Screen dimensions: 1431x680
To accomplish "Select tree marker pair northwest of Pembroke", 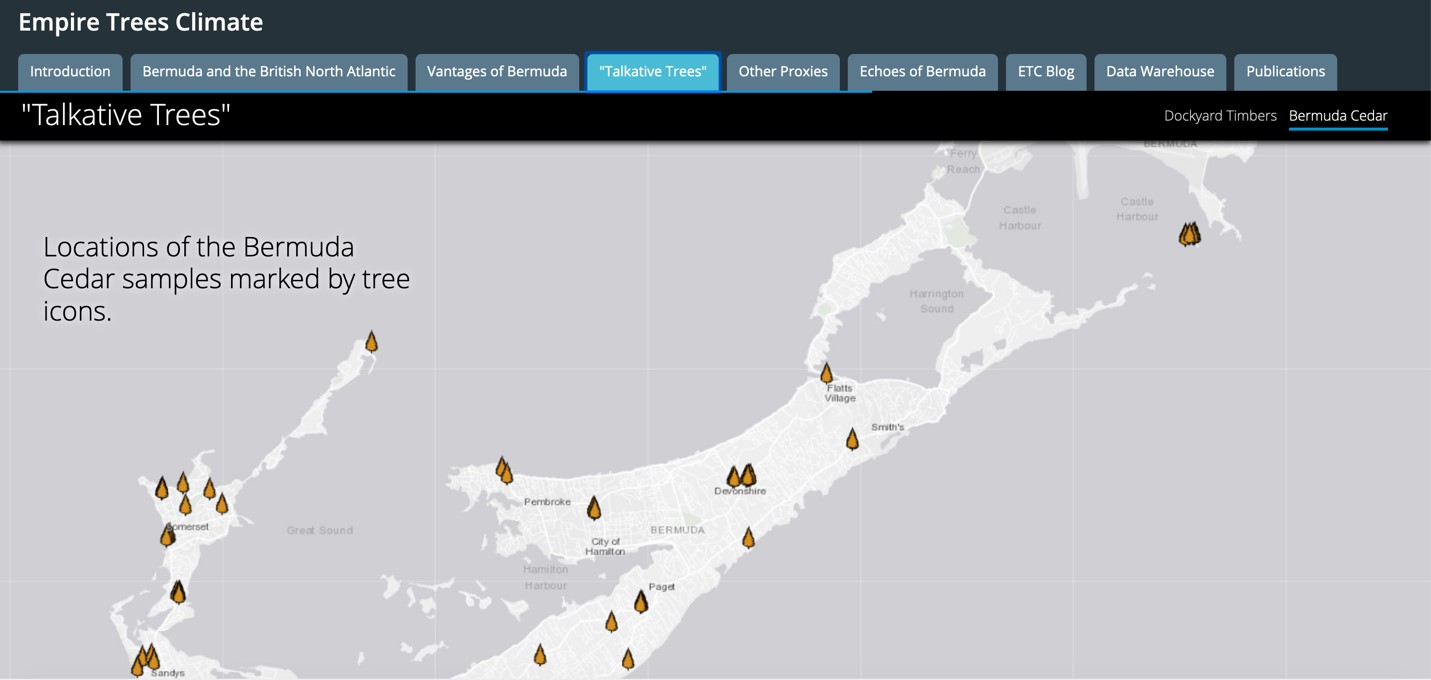I will (x=504, y=470).
